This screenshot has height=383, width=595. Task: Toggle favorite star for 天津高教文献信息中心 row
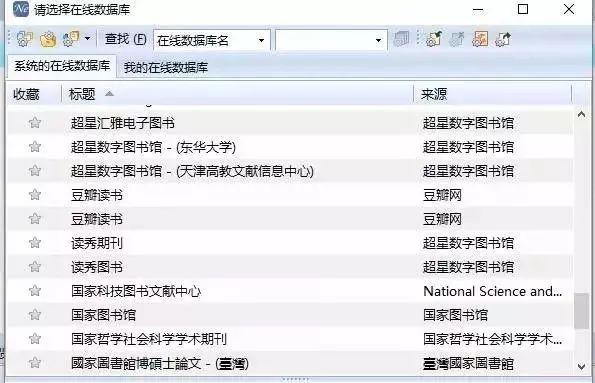[x=35, y=170]
